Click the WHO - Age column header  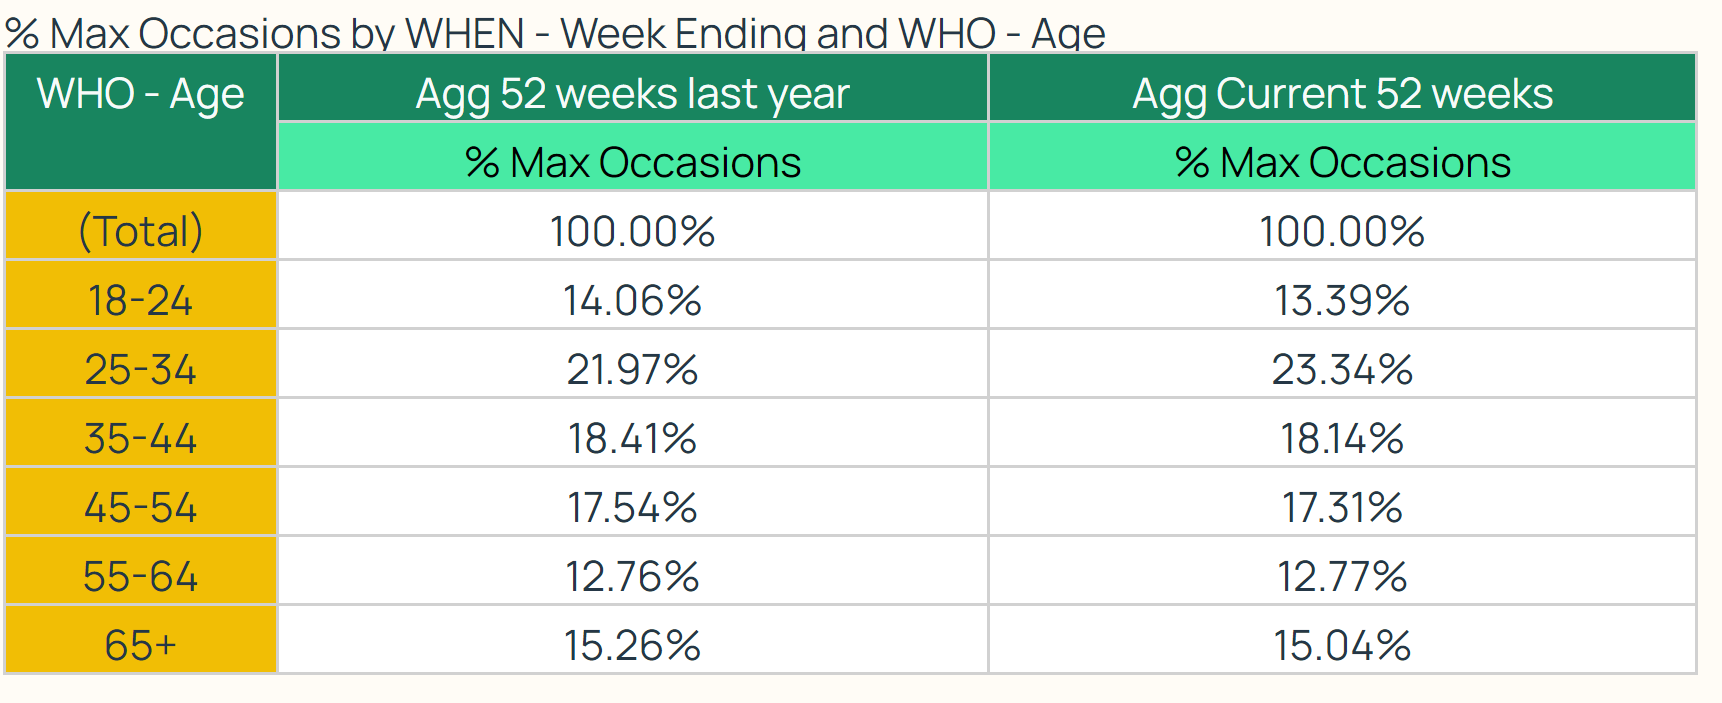click(x=141, y=122)
